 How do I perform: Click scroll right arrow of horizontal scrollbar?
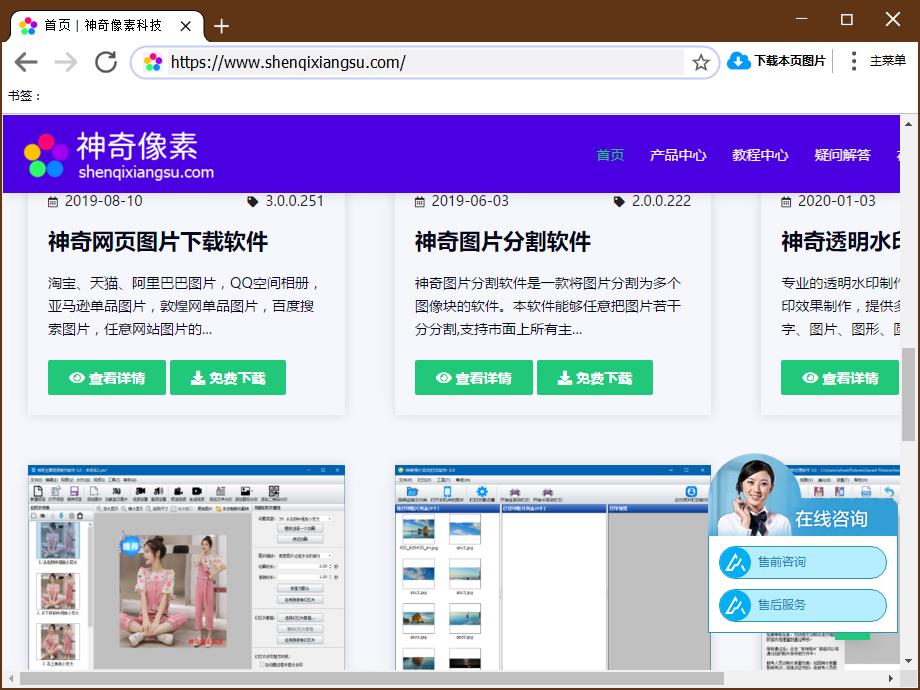coord(891,678)
